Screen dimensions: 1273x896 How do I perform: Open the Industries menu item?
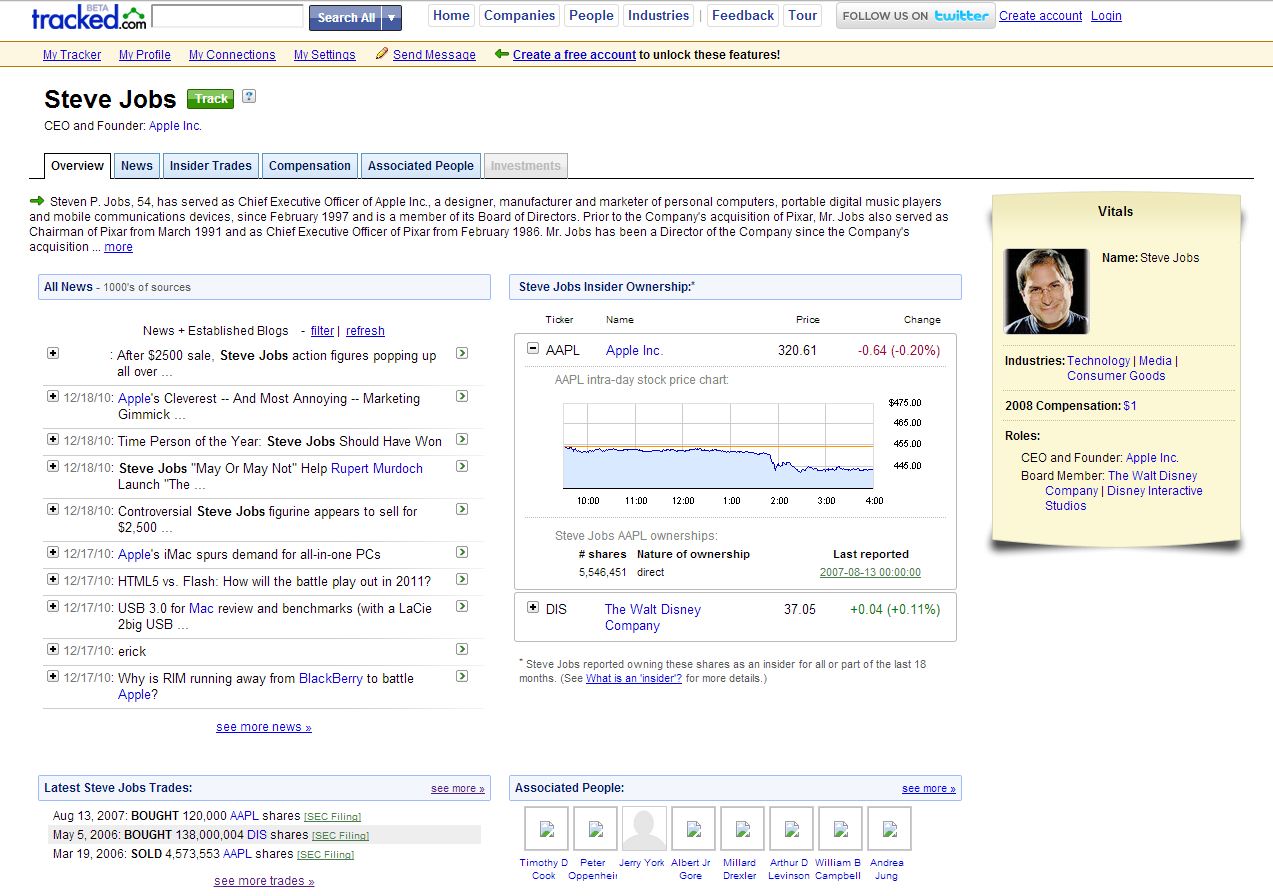pos(658,15)
